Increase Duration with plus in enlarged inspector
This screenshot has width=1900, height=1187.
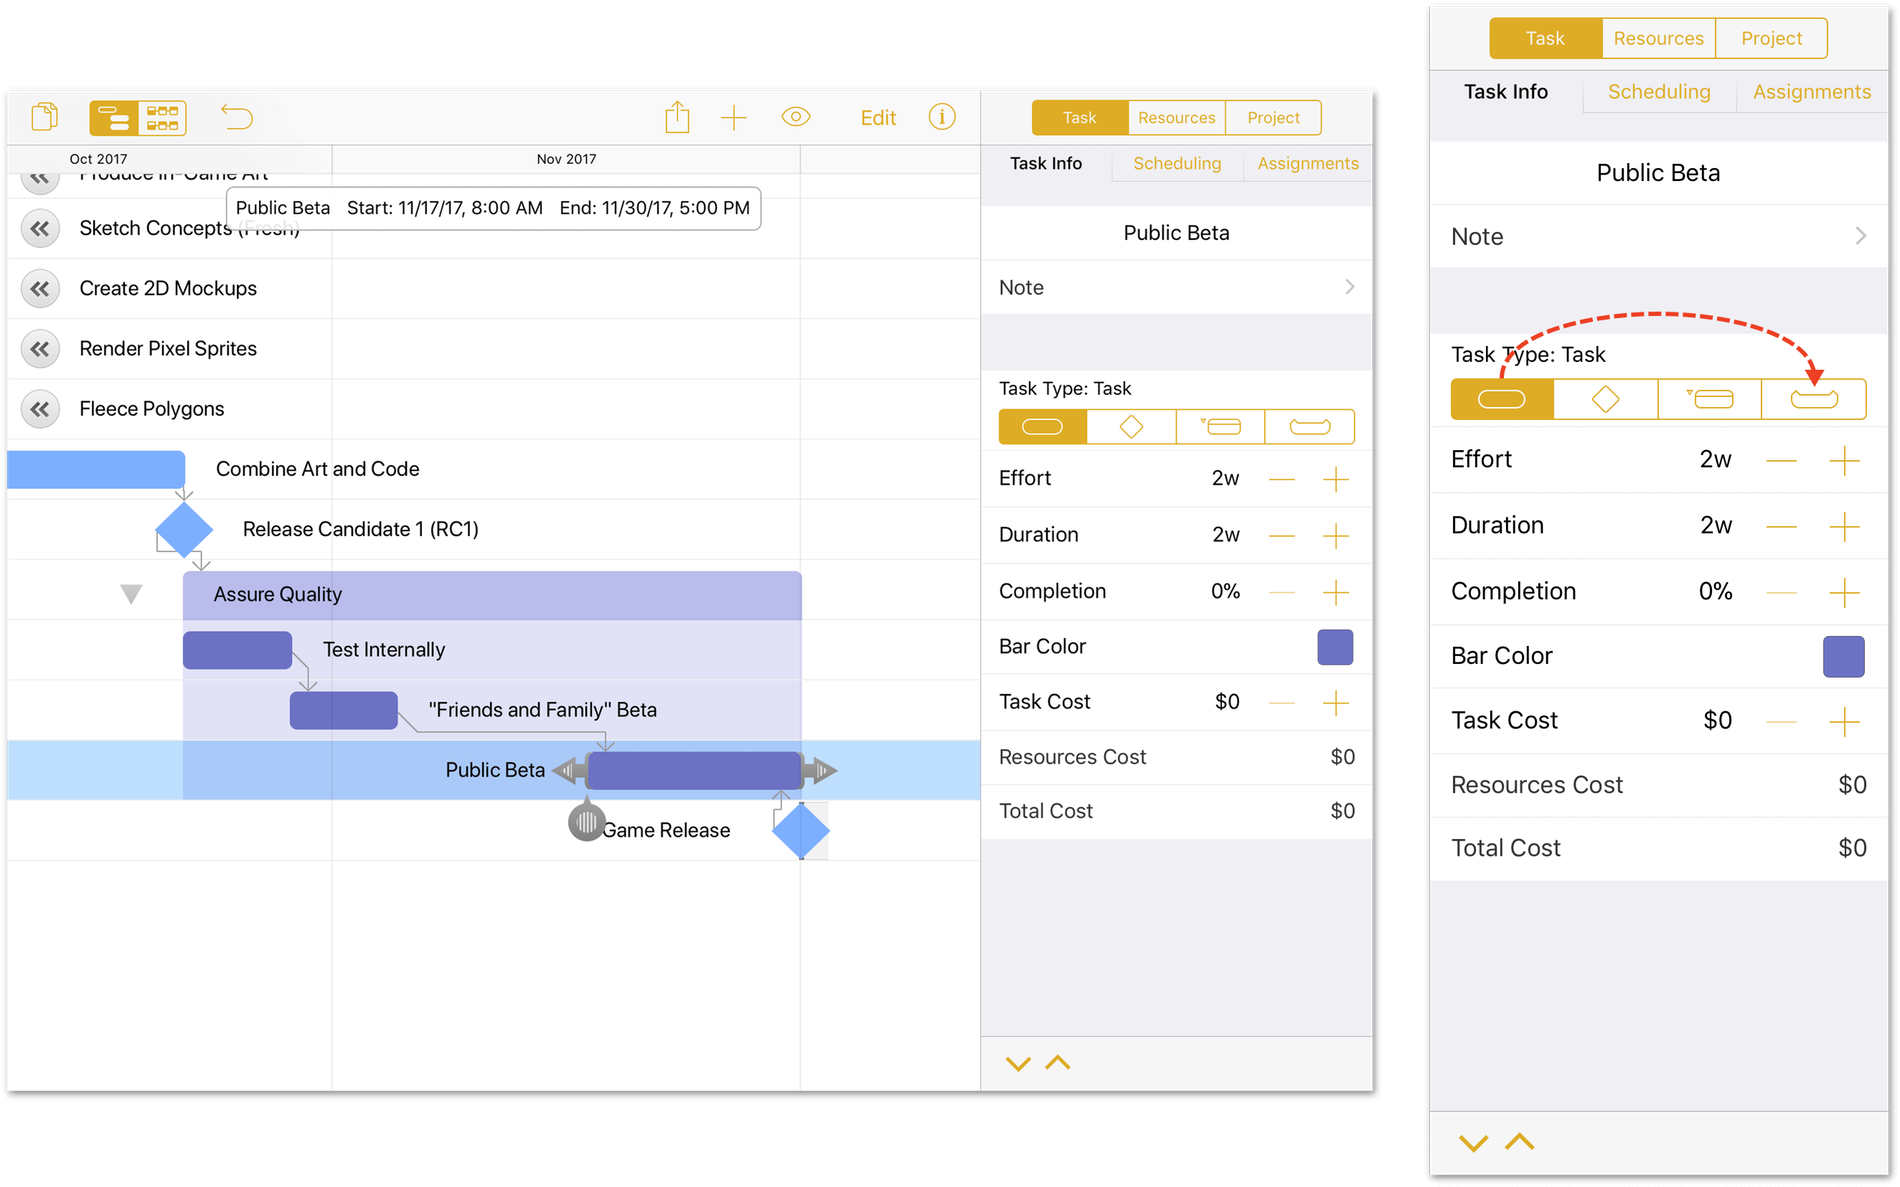coord(1844,527)
